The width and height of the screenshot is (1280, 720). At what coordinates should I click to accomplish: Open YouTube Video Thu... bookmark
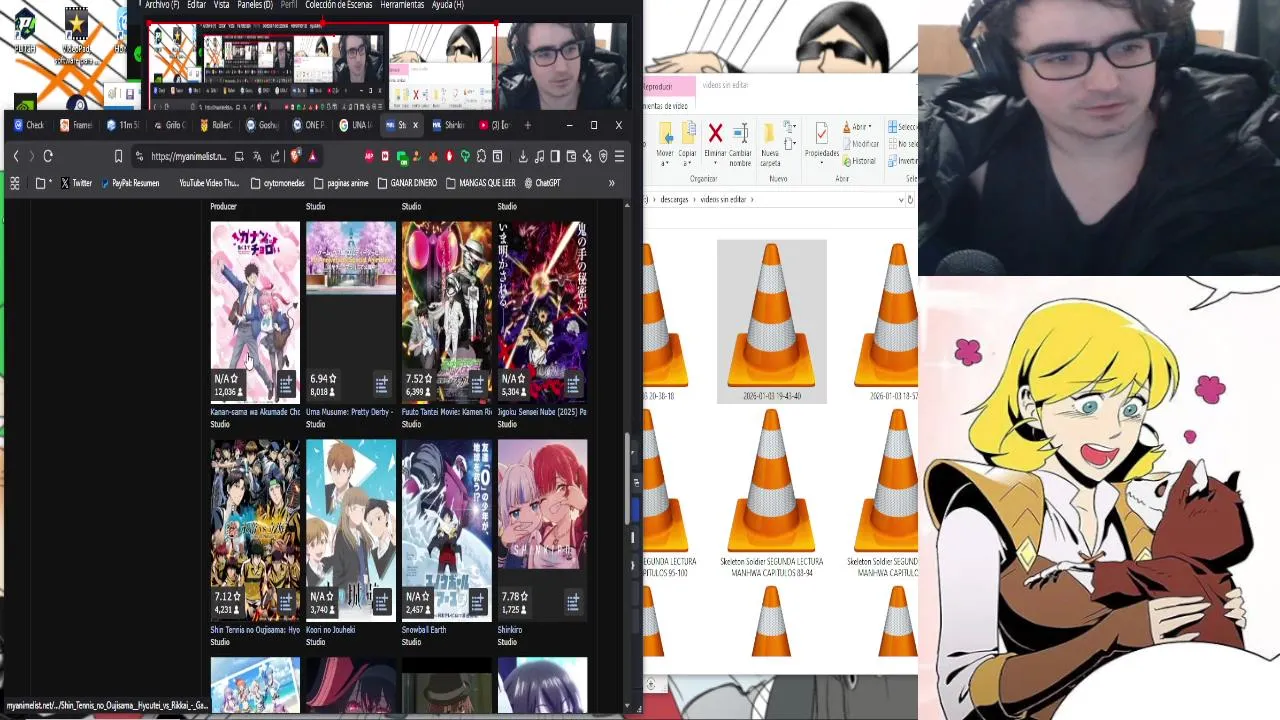tap(209, 183)
